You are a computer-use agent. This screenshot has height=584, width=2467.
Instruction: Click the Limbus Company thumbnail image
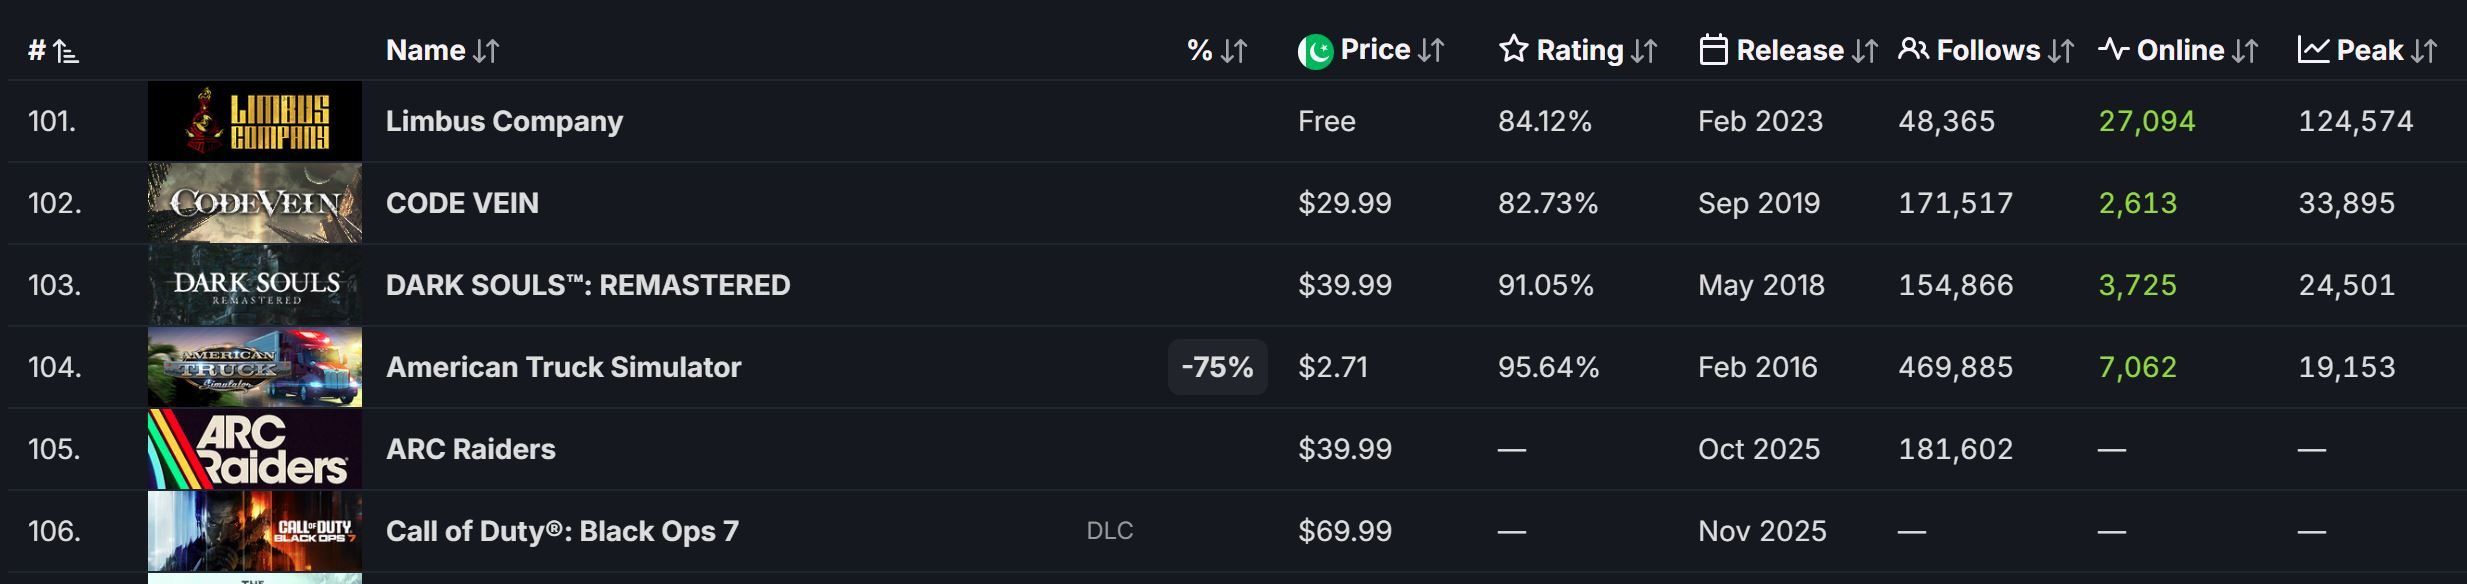pos(255,121)
